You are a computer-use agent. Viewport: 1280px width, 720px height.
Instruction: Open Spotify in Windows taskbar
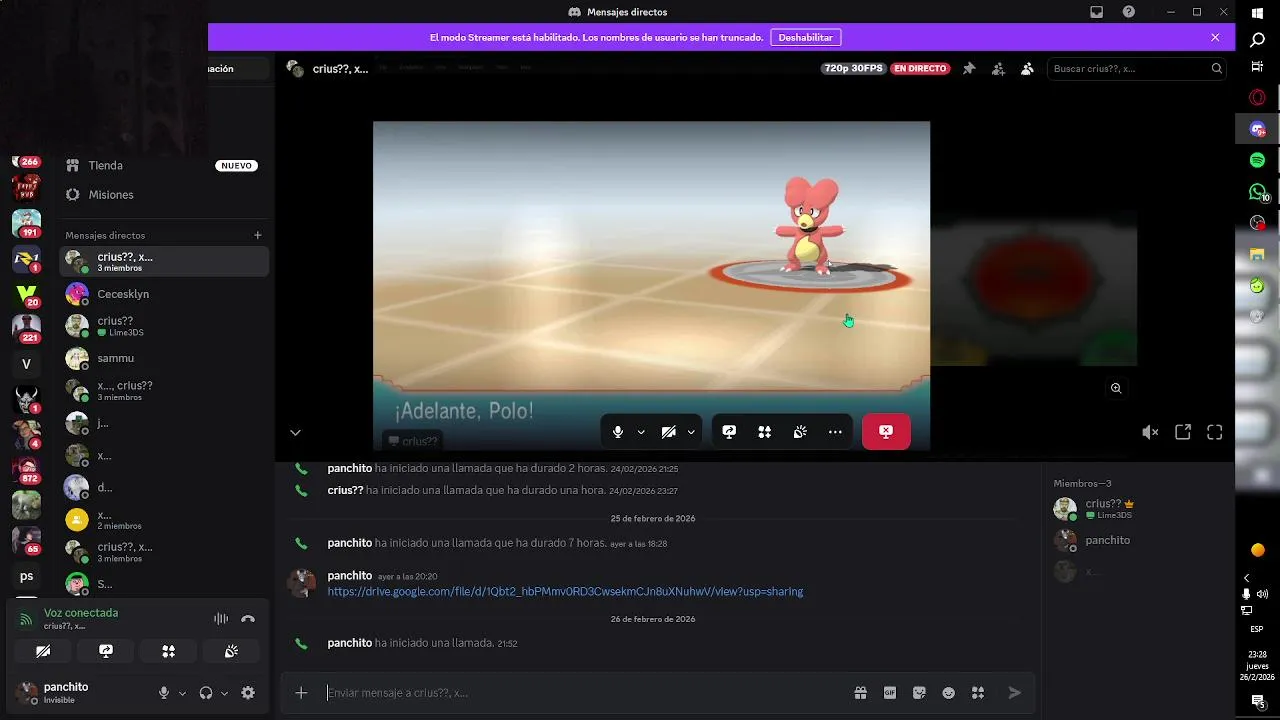point(1258,160)
